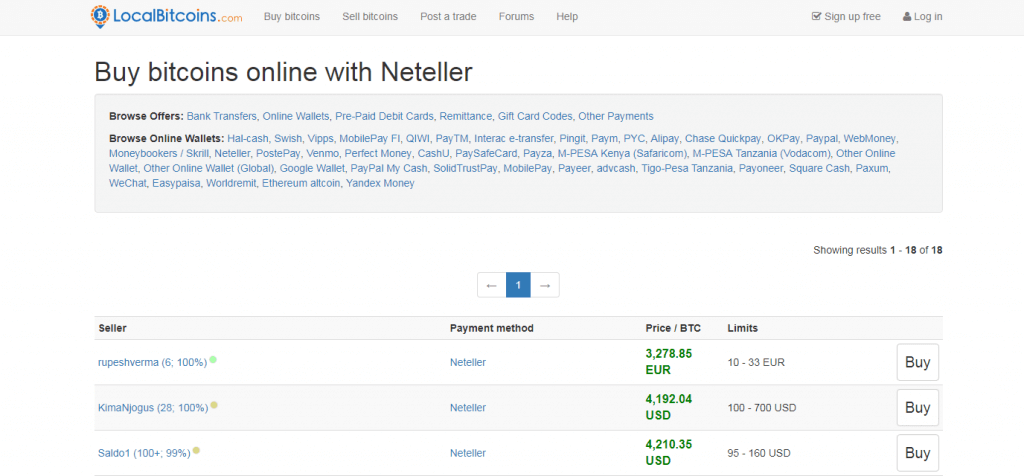Browse Pre-Paid Debit Cards offers
Image resolution: width=1024 pixels, height=476 pixels.
(x=384, y=116)
